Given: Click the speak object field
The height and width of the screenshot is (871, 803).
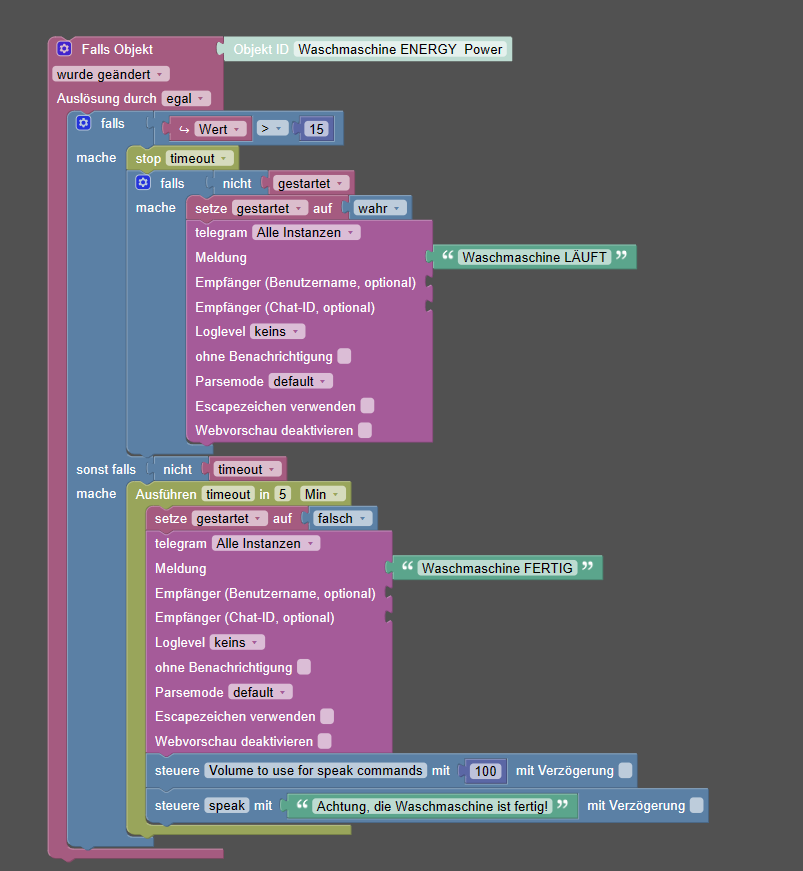Looking at the screenshot, I should click(227, 805).
